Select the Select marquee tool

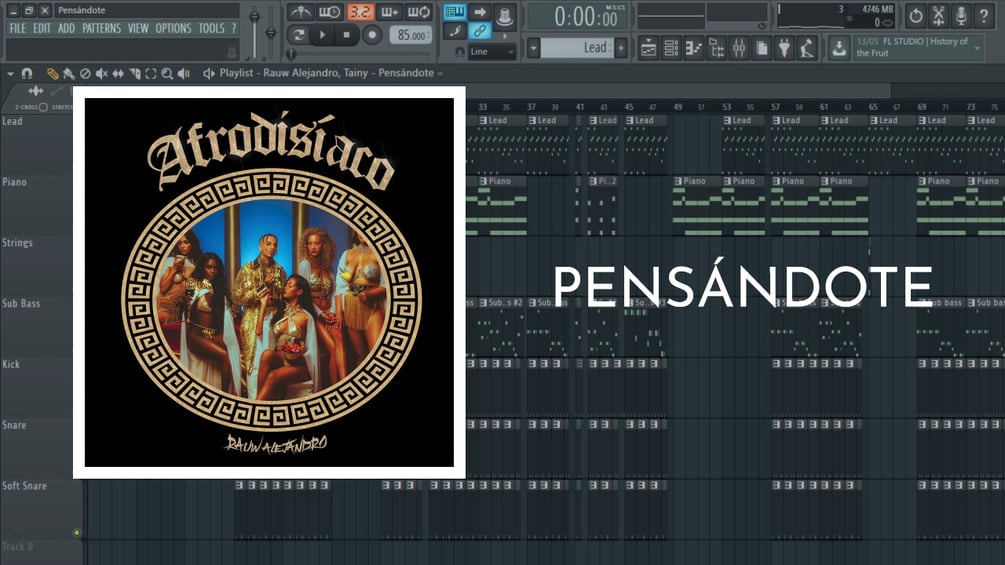[x=151, y=74]
